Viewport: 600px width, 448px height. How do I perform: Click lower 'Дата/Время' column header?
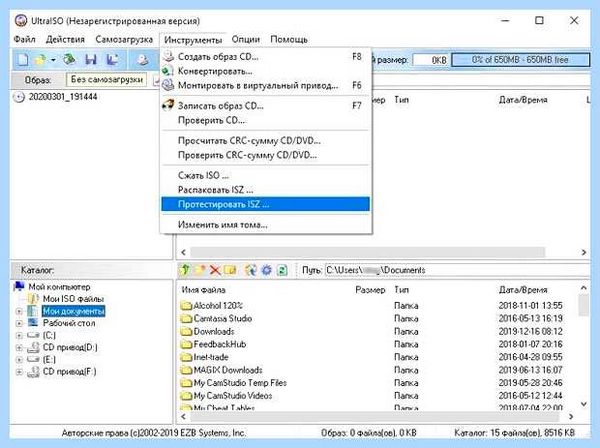point(523,290)
